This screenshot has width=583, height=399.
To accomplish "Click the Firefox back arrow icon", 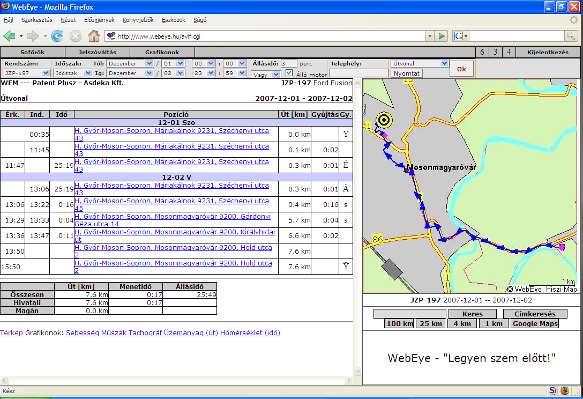I will pos(9,36).
